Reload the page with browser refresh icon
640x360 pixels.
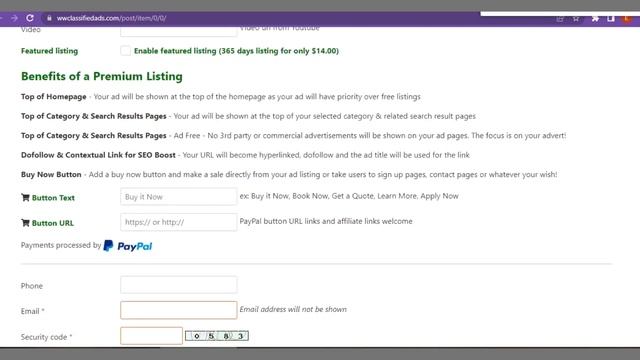(x=30, y=18)
